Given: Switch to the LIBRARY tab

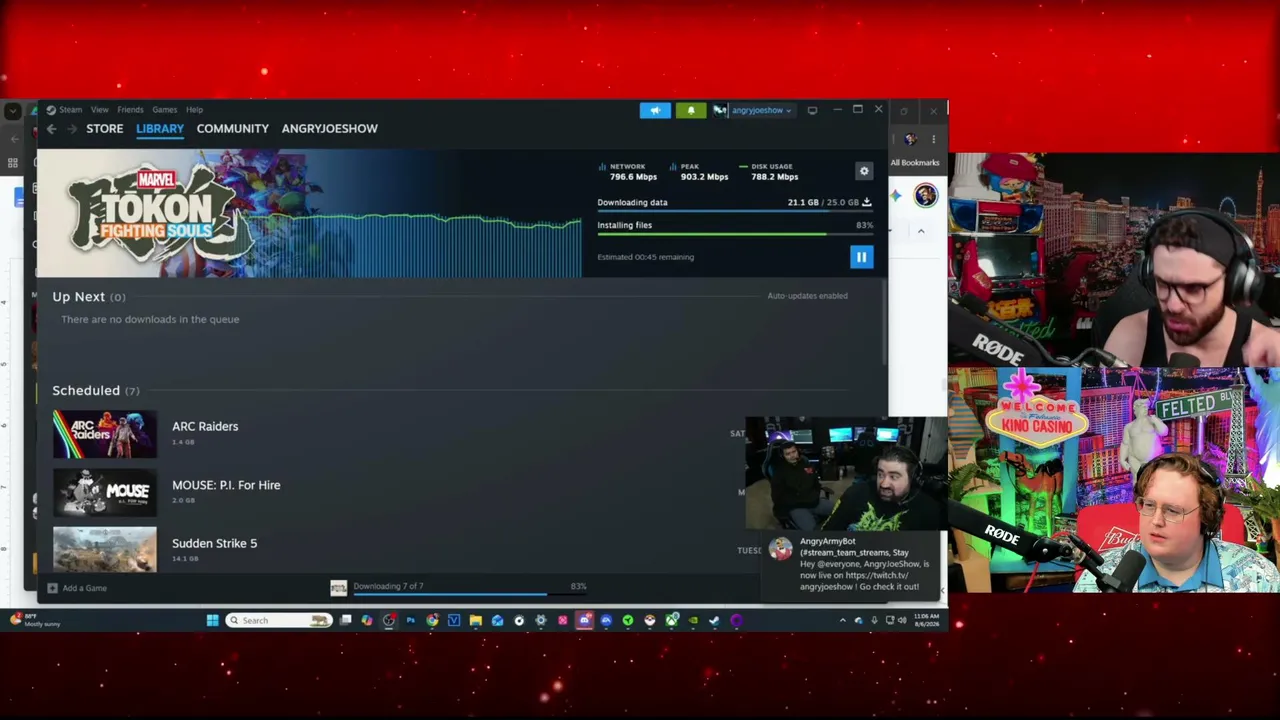Looking at the screenshot, I should (160, 128).
